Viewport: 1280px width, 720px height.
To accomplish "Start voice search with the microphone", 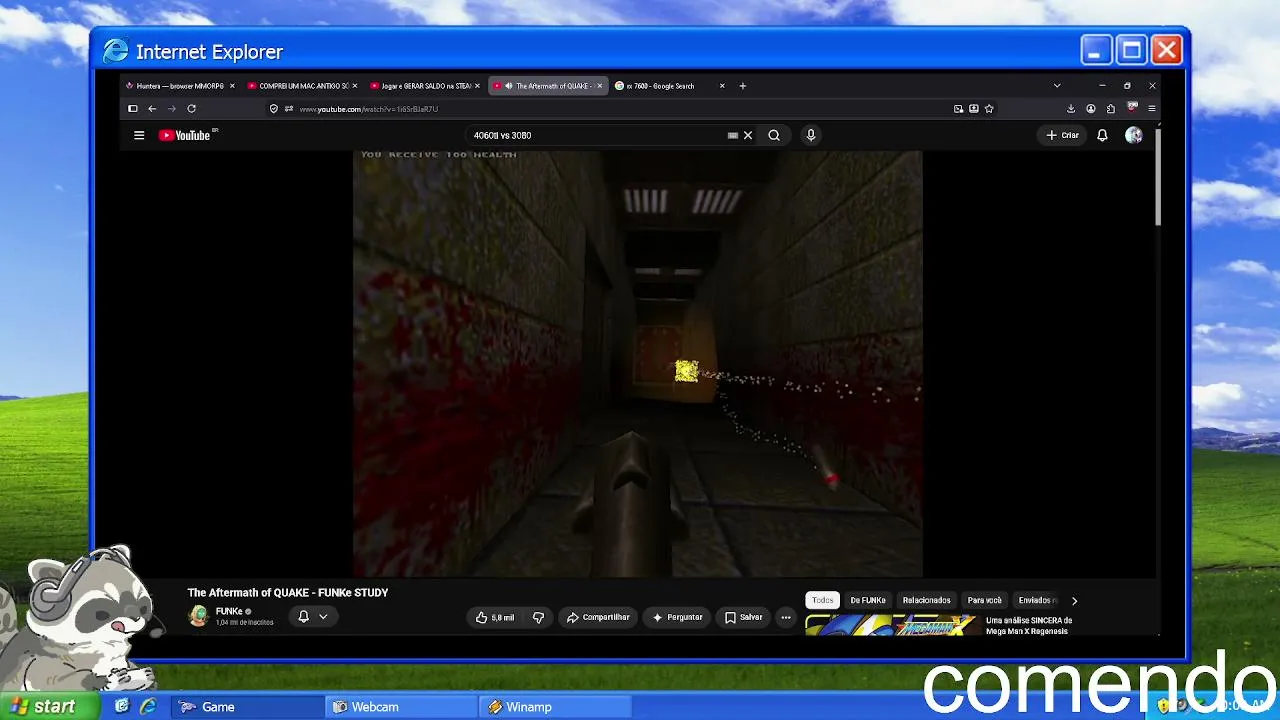I will pos(811,135).
